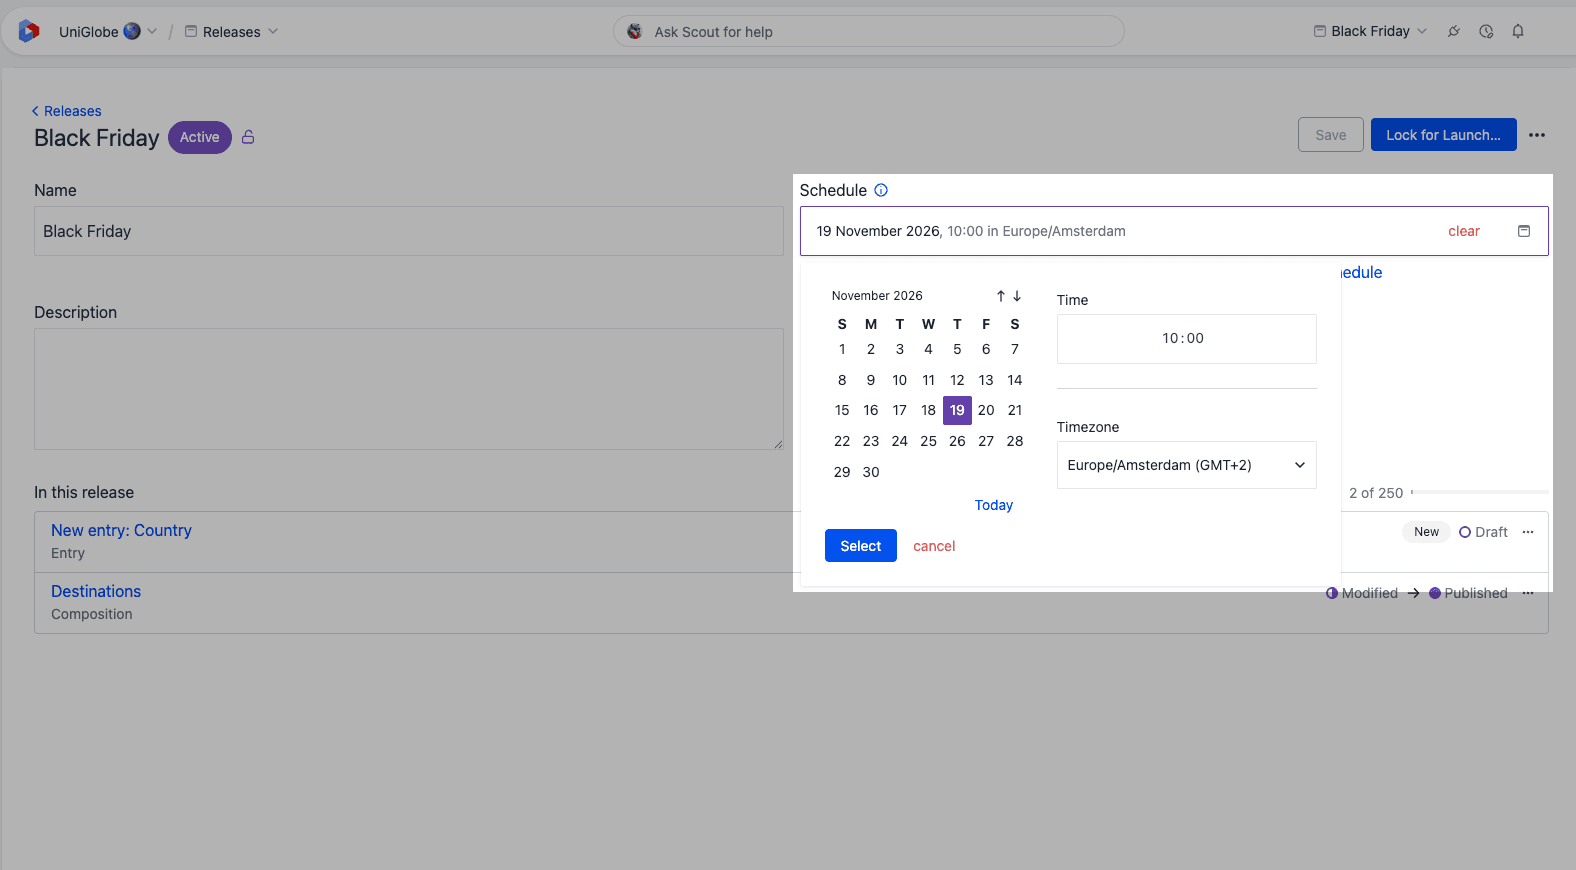Screen dimensions: 1576x870
Task: Click the Ask Scout for help search box
Action: (x=868, y=32)
